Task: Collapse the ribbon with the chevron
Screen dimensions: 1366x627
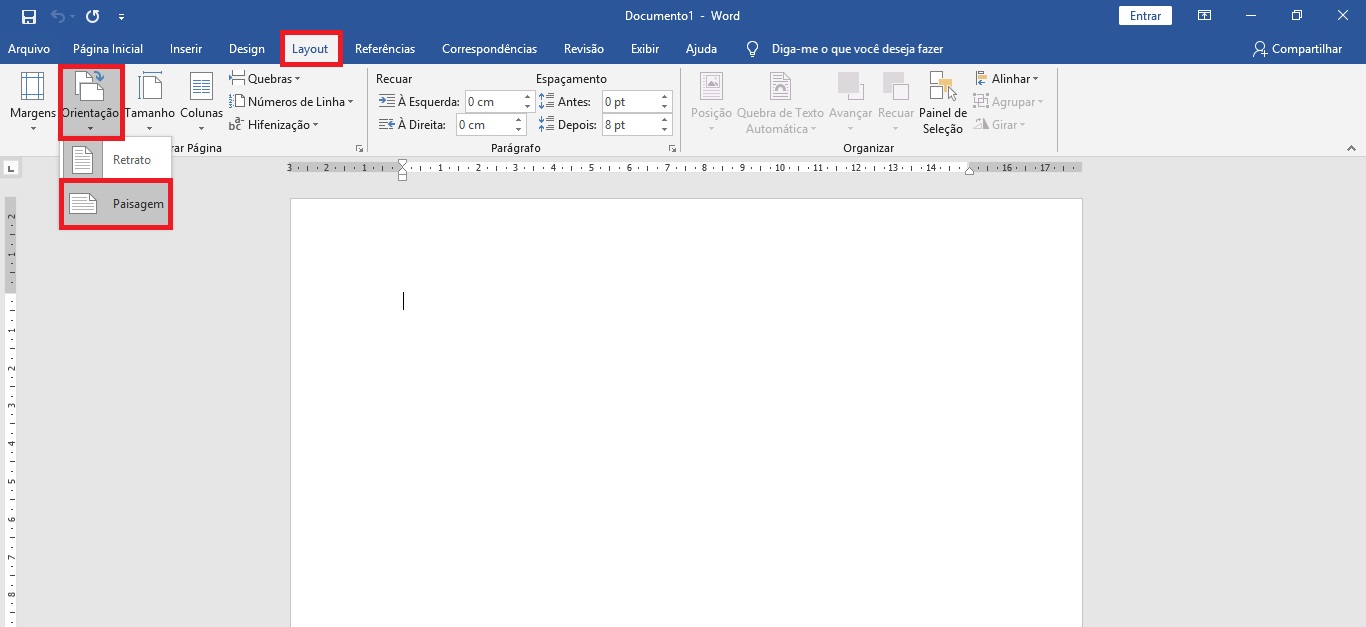Action: pyautogui.click(x=1351, y=148)
